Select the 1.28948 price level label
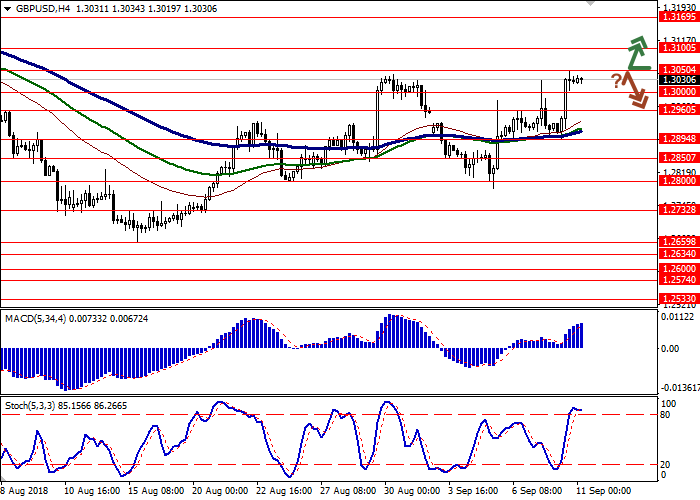This screenshot has width=700, height=500. click(x=679, y=139)
